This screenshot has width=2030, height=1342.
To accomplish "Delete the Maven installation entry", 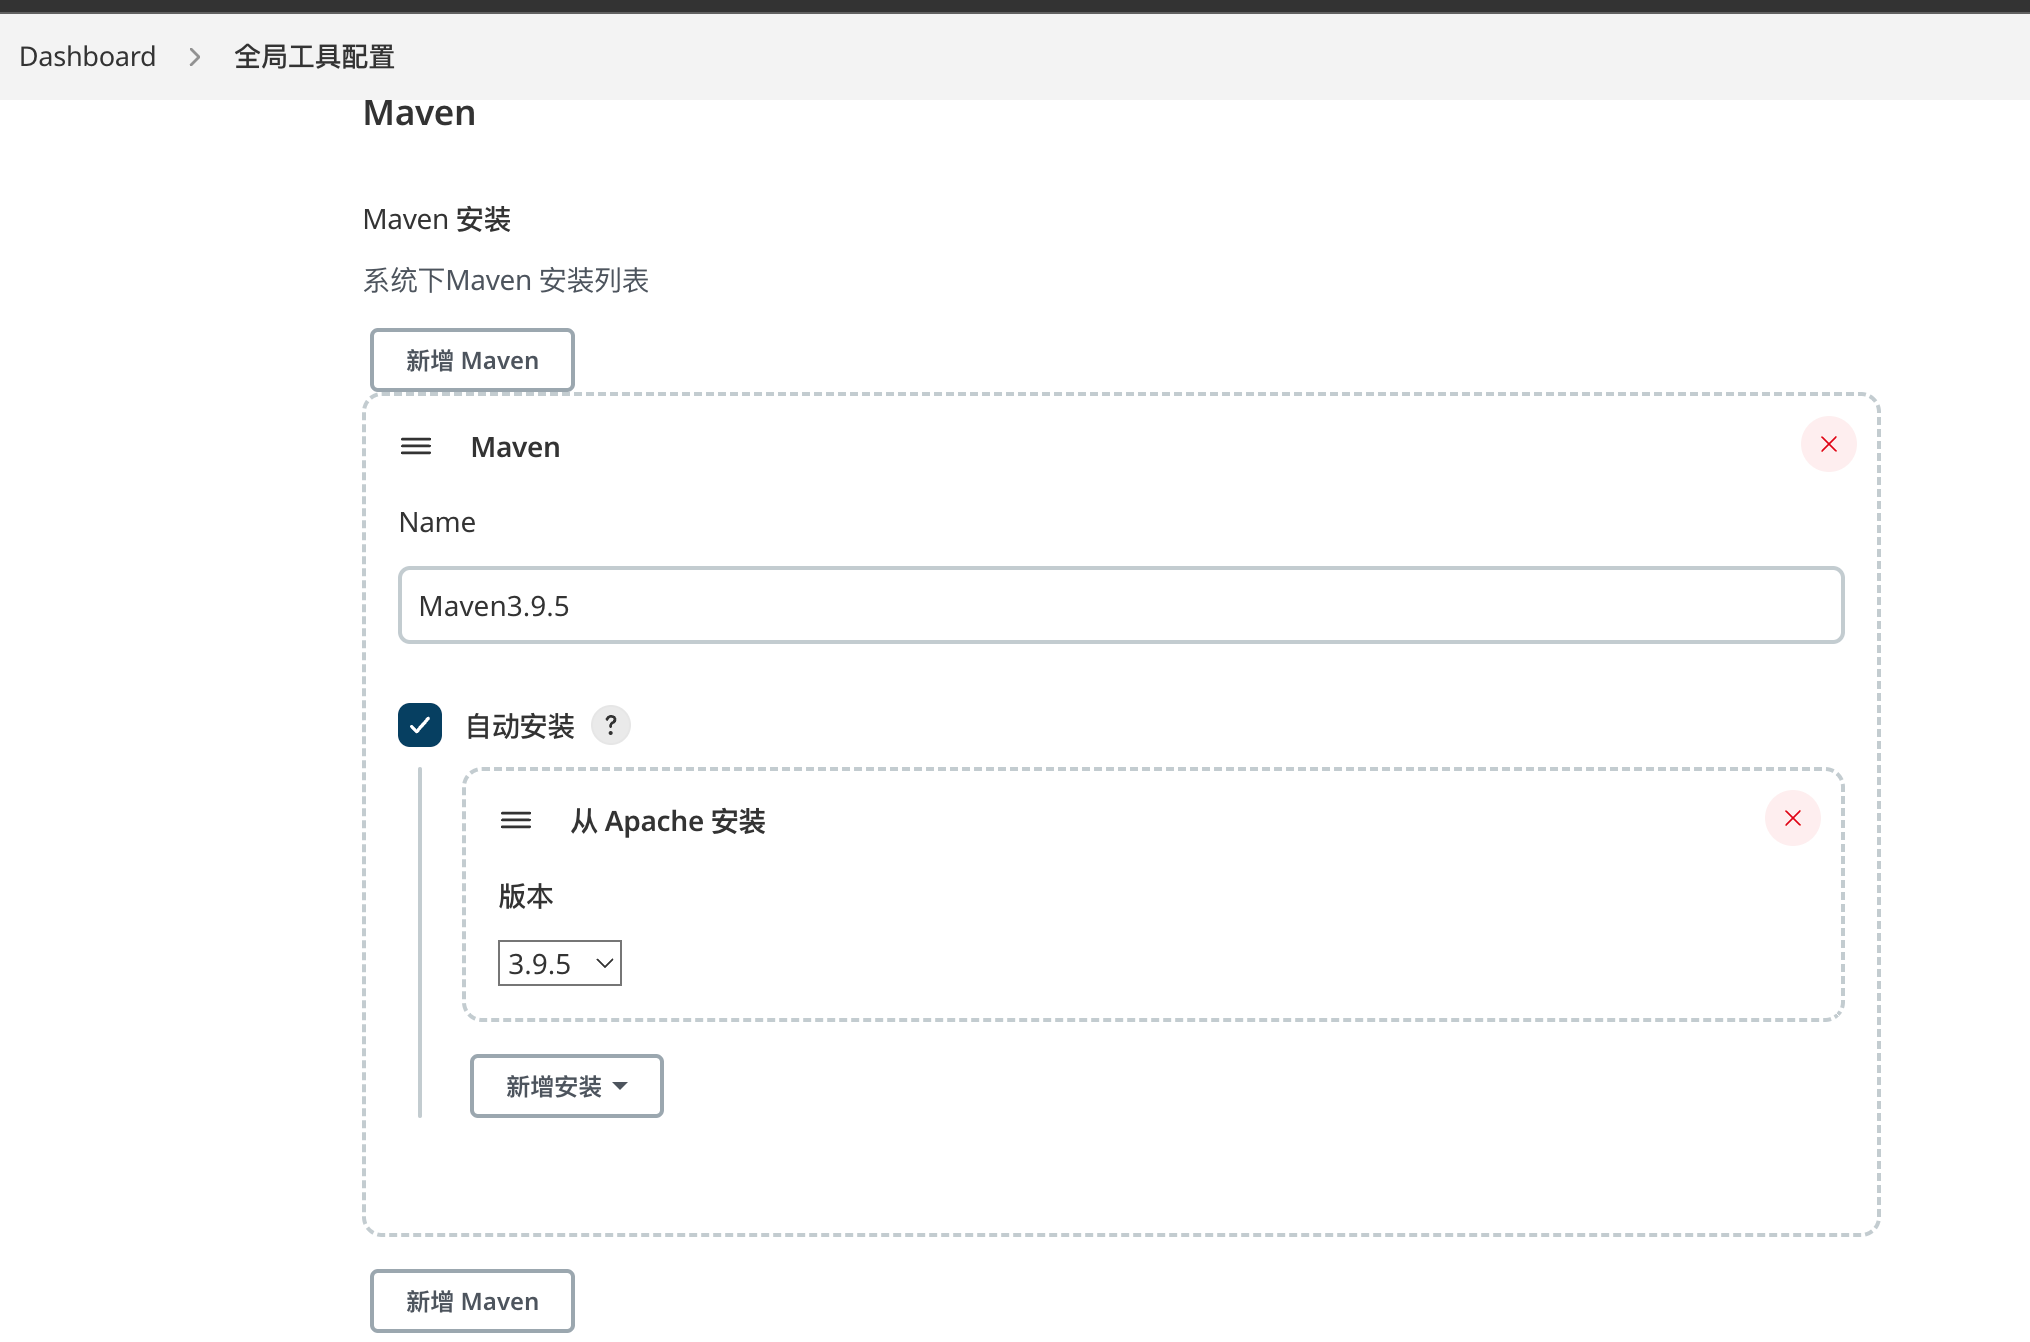I will [x=1828, y=444].
